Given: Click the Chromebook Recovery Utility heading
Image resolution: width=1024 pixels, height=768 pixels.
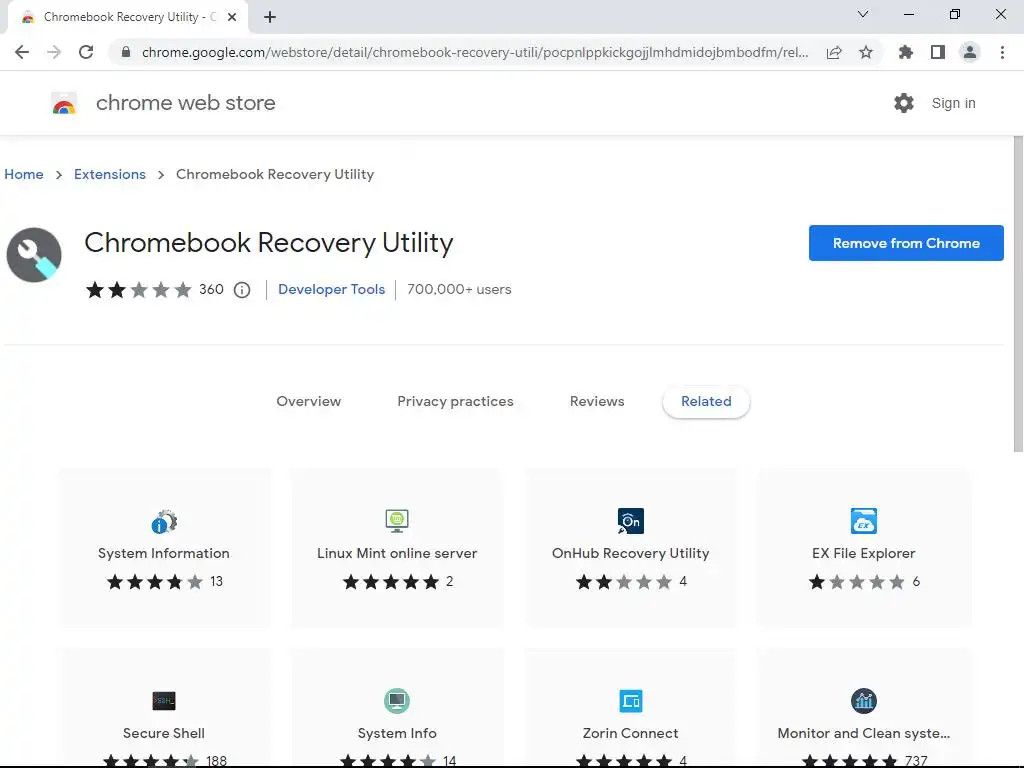Looking at the screenshot, I should pos(268,243).
